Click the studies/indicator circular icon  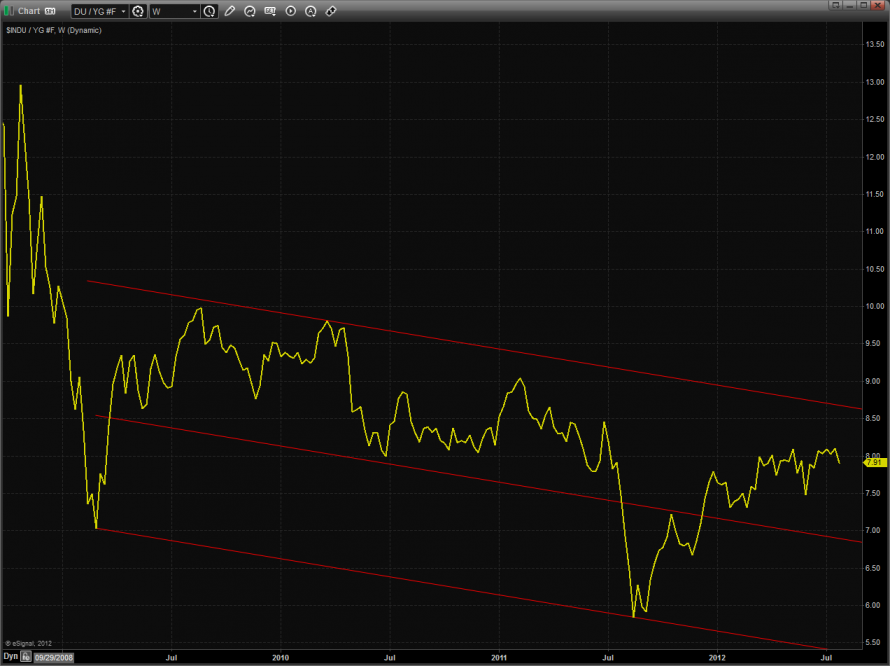tap(250, 11)
